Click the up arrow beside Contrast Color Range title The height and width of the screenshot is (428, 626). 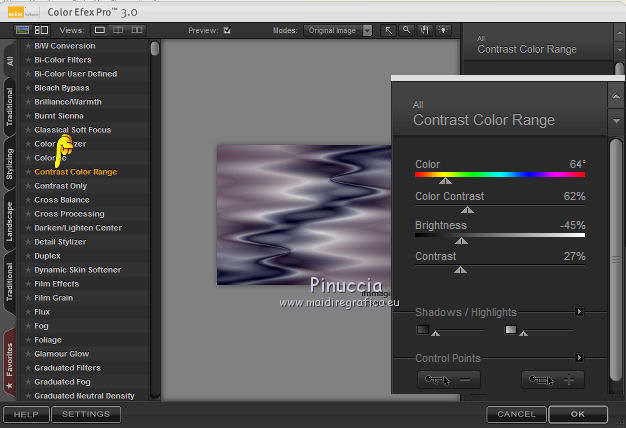tap(616, 96)
